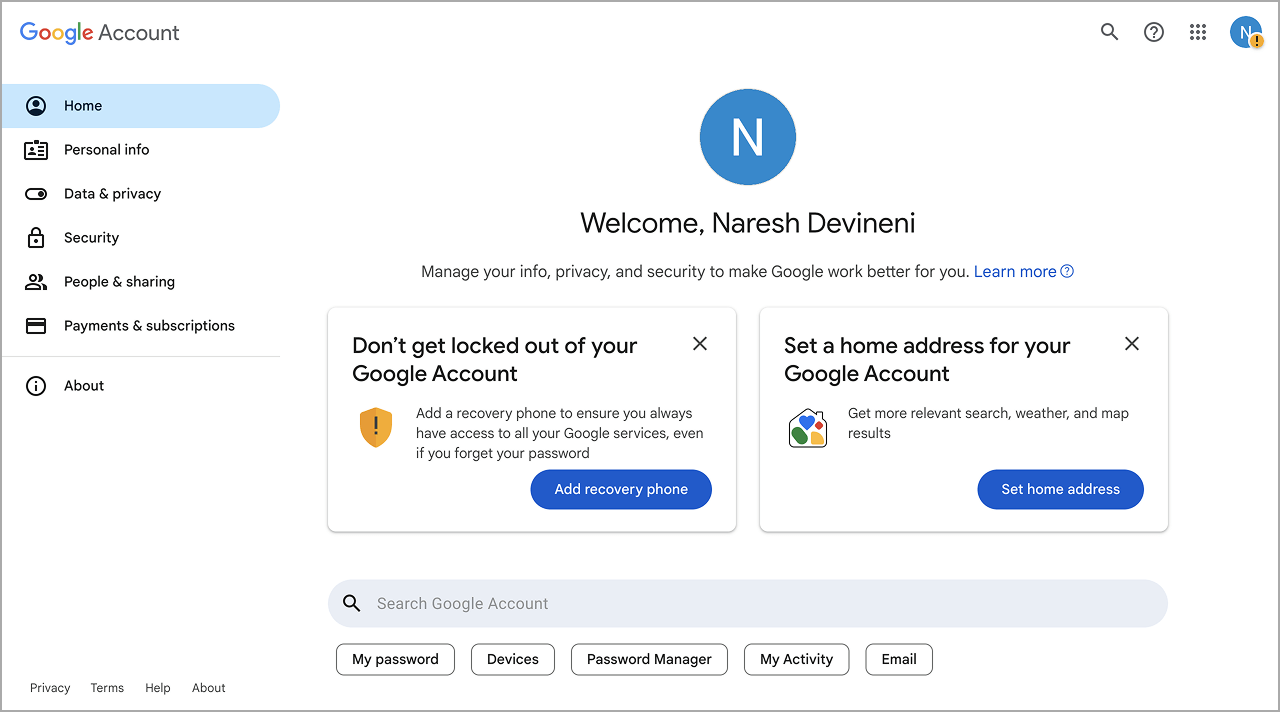Click the Password Manager chip
The image size is (1280, 712).
(x=649, y=659)
